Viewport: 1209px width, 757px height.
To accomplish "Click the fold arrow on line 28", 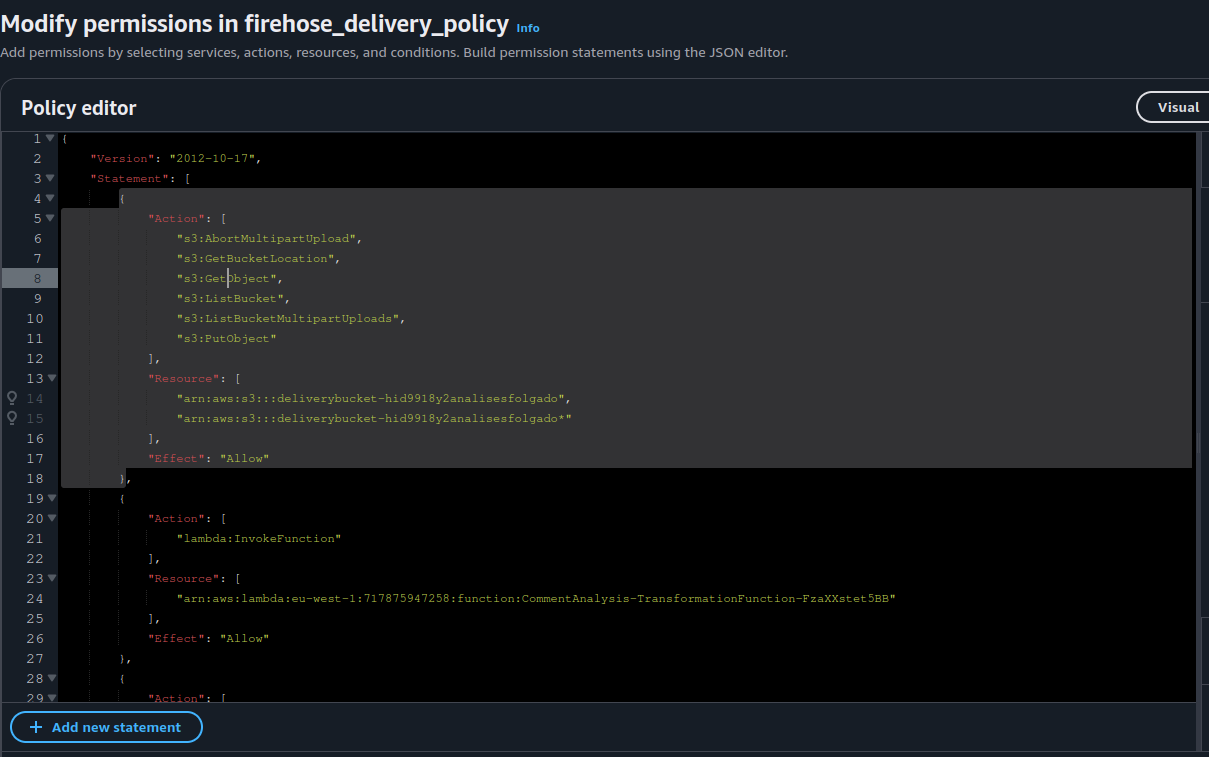I will (x=51, y=678).
